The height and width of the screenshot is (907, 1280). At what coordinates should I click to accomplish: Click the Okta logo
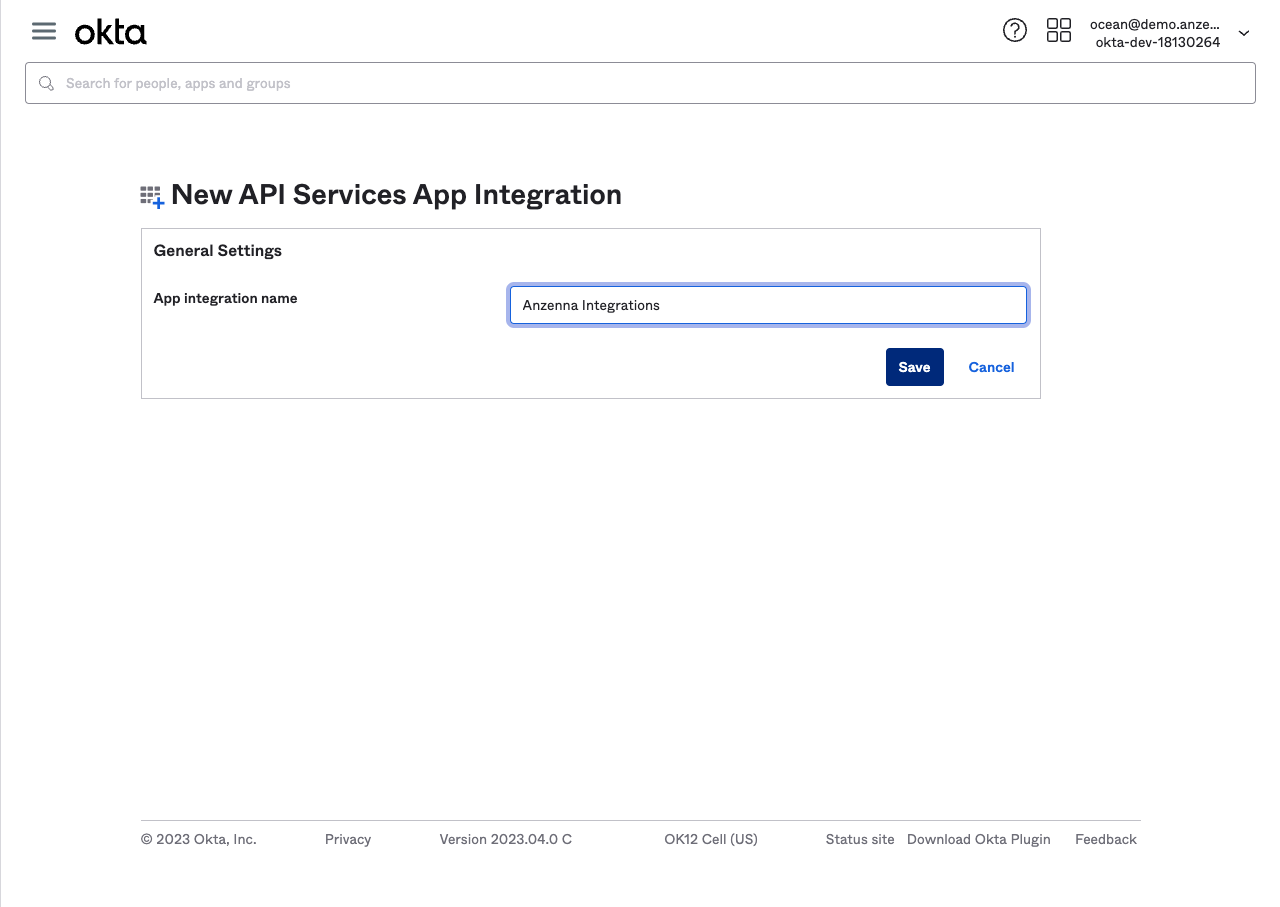coord(111,33)
